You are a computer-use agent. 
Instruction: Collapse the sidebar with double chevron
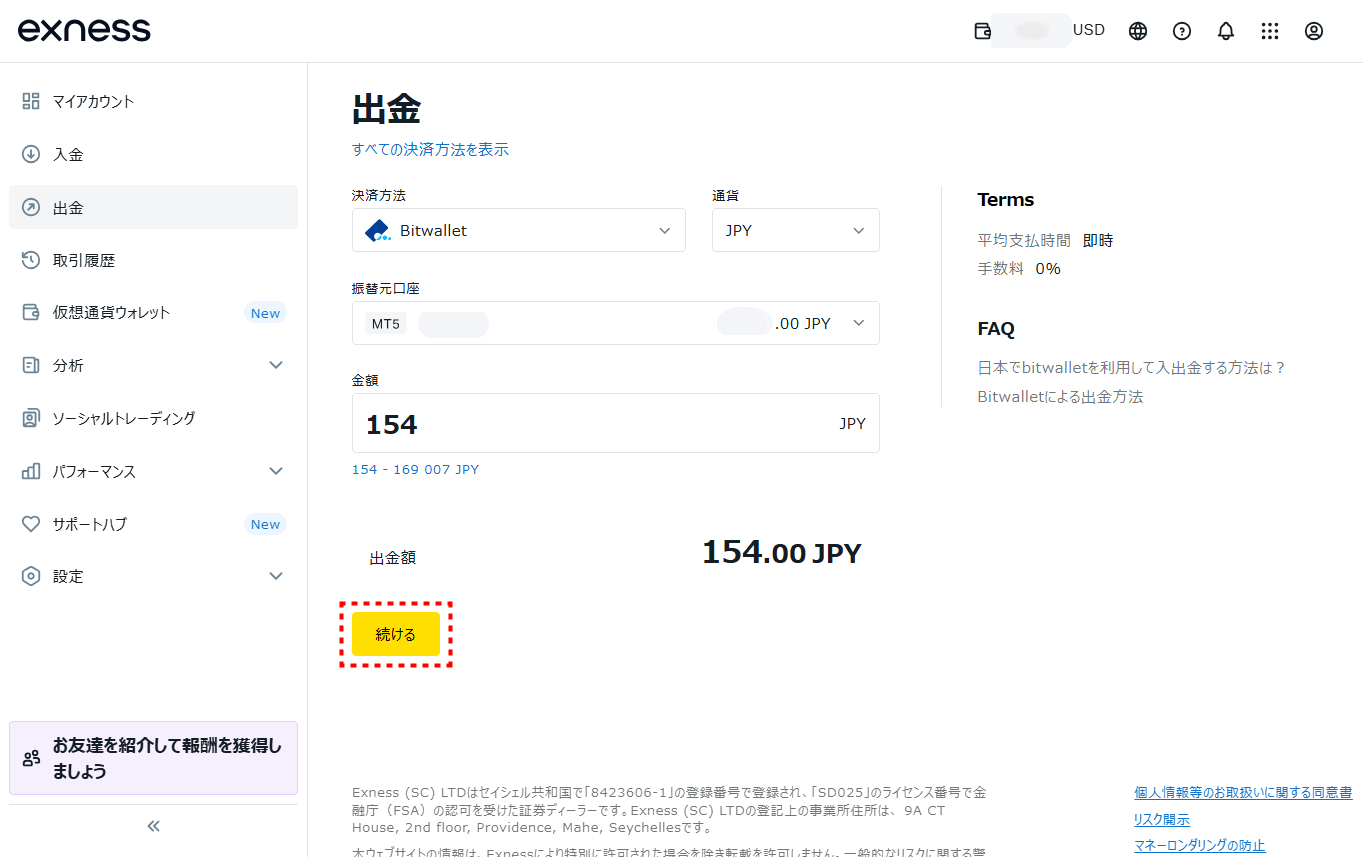tap(153, 826)
